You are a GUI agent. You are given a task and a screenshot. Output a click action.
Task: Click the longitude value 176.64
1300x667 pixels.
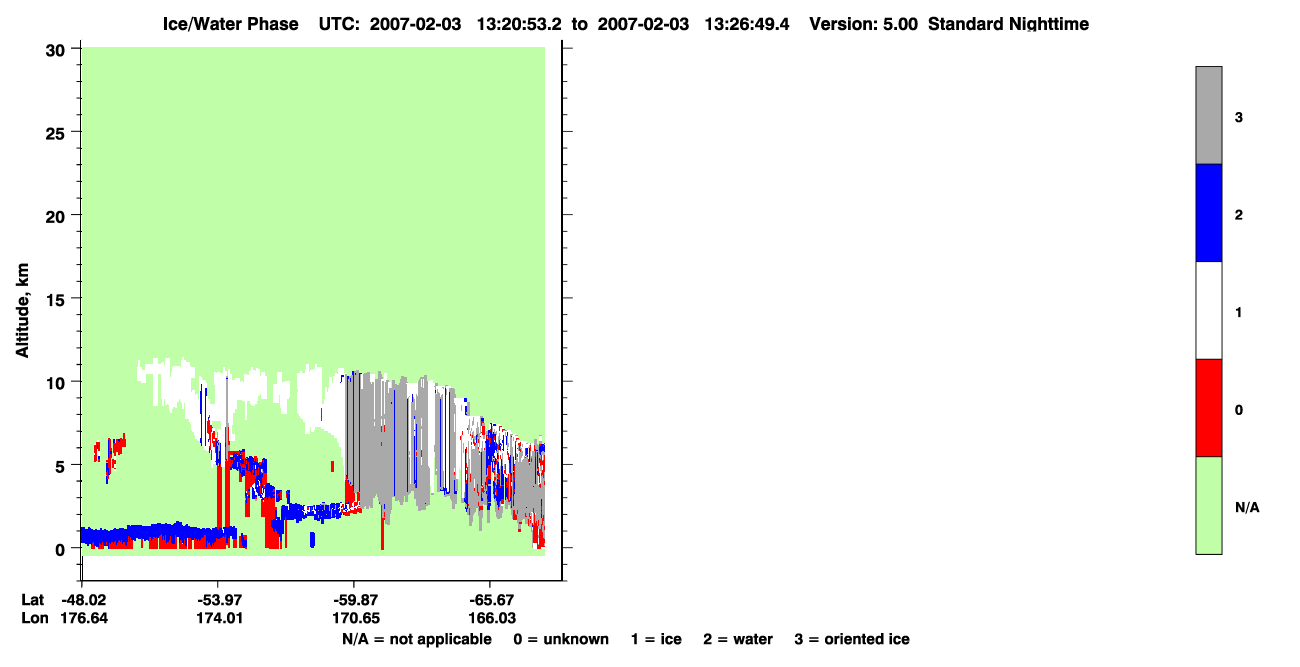86,619
